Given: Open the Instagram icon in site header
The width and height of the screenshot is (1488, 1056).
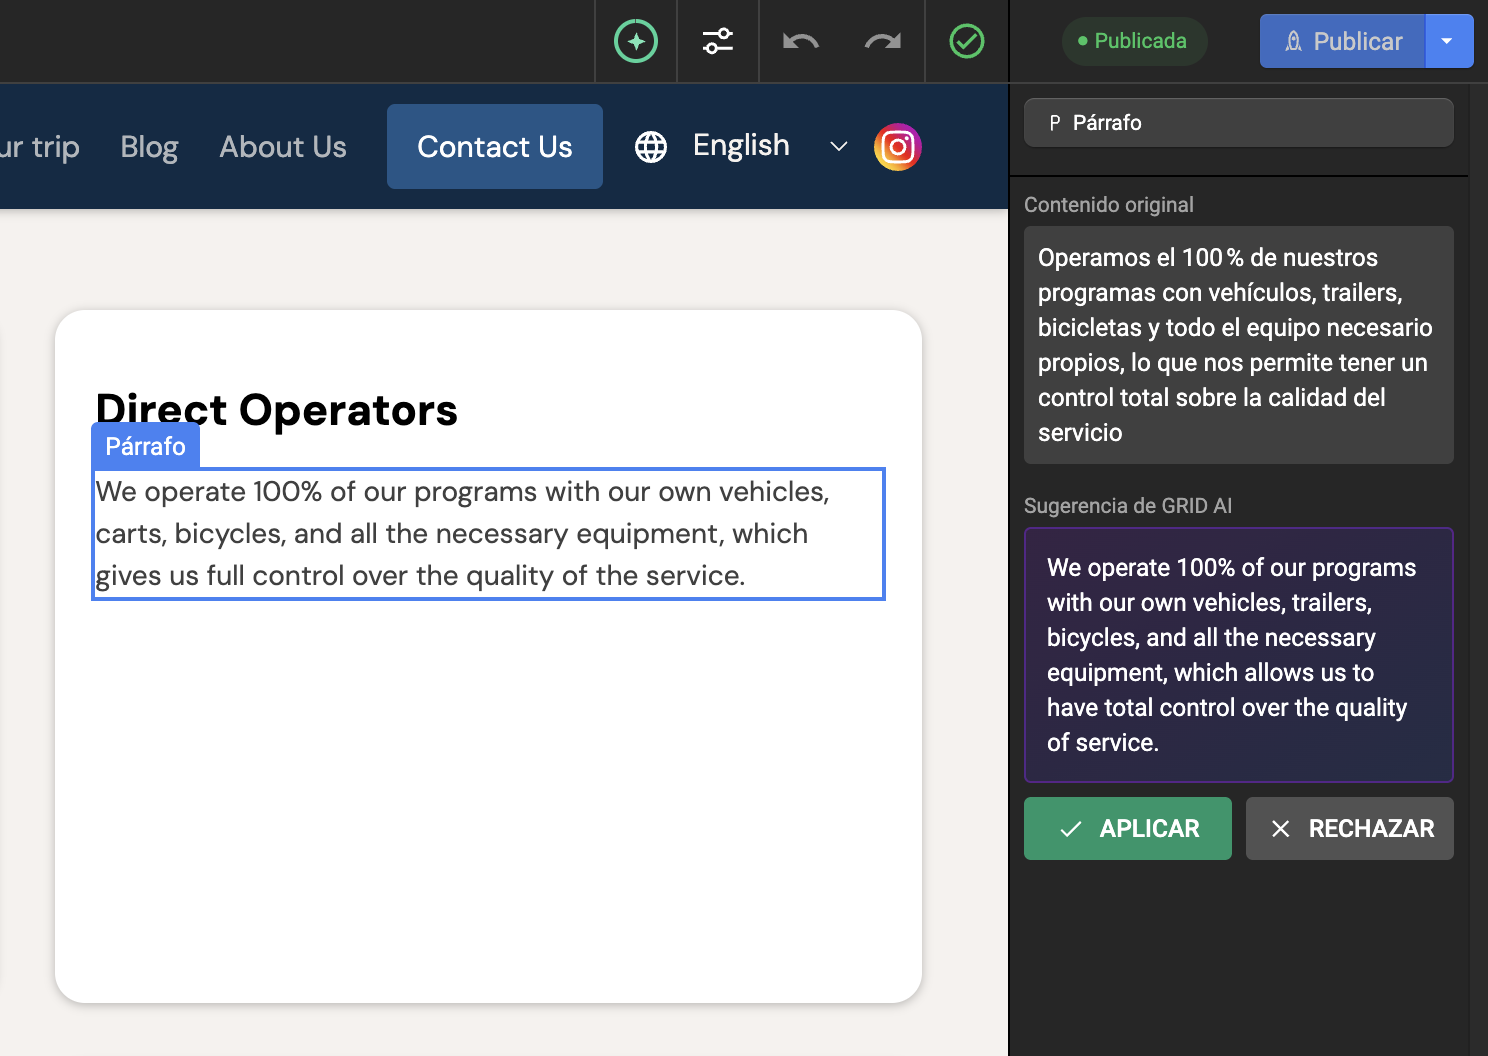Looking at the screenshot, I should 898,147.
